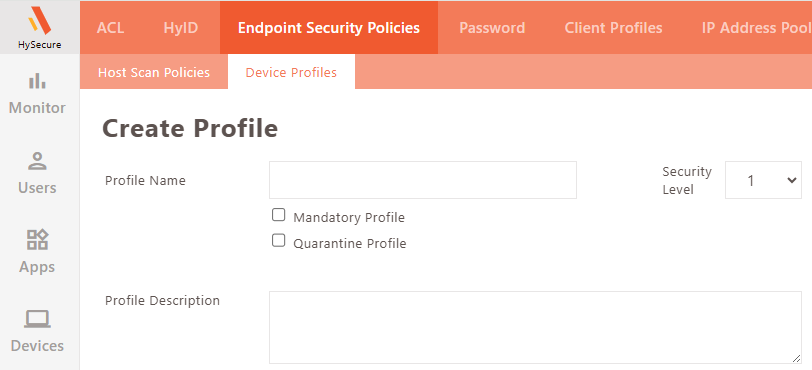Select the Device Profiles subtab
The image size is (812, 370).
pos(291,72)
